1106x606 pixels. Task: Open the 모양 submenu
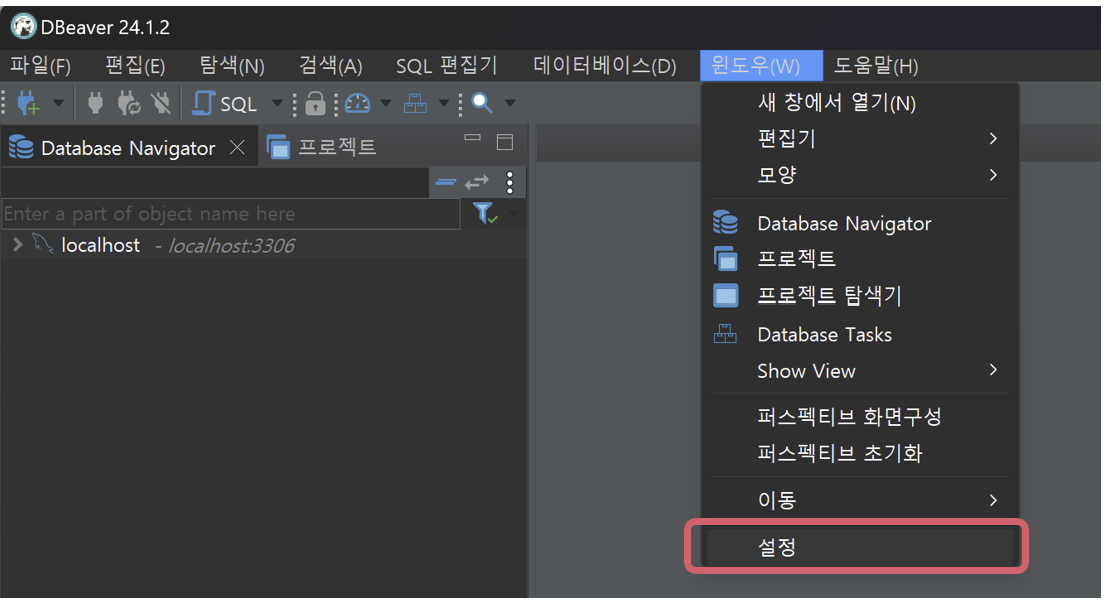point(860,174)
